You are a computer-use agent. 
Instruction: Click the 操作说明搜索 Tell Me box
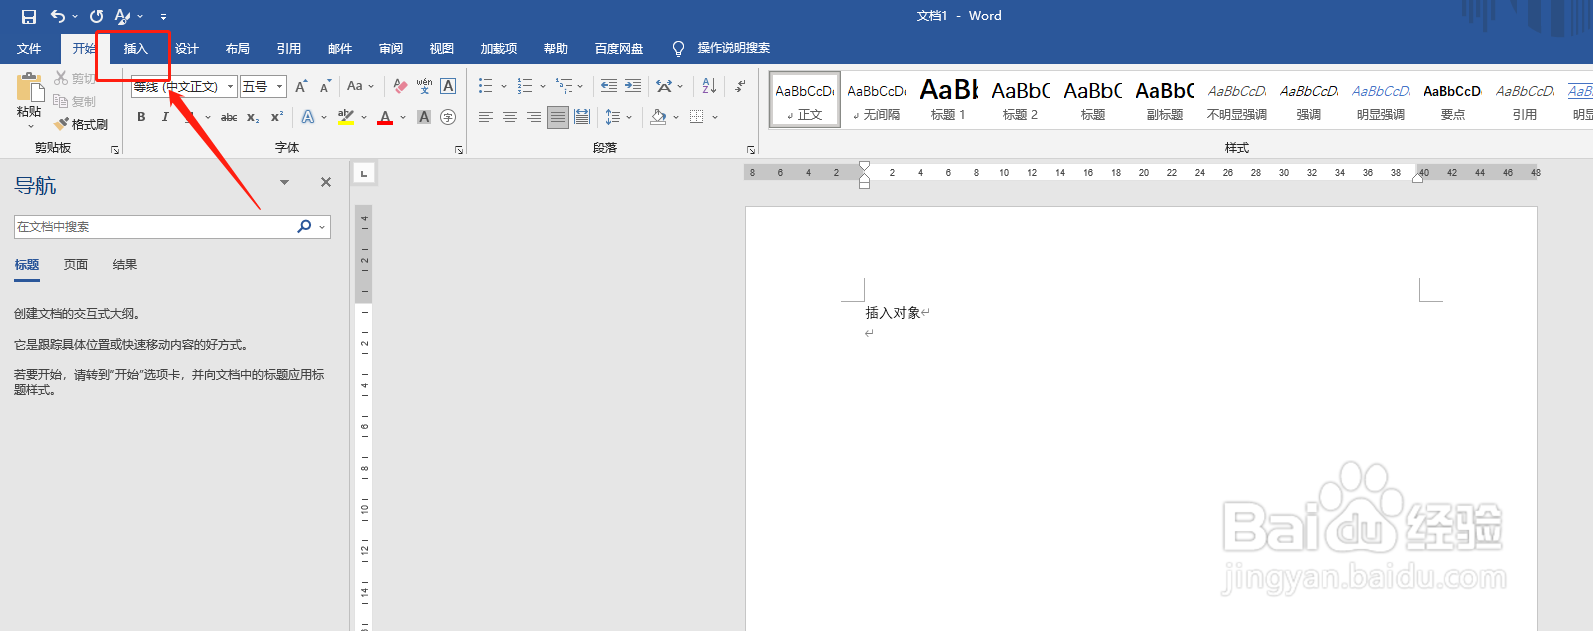(x=721, y=48)
